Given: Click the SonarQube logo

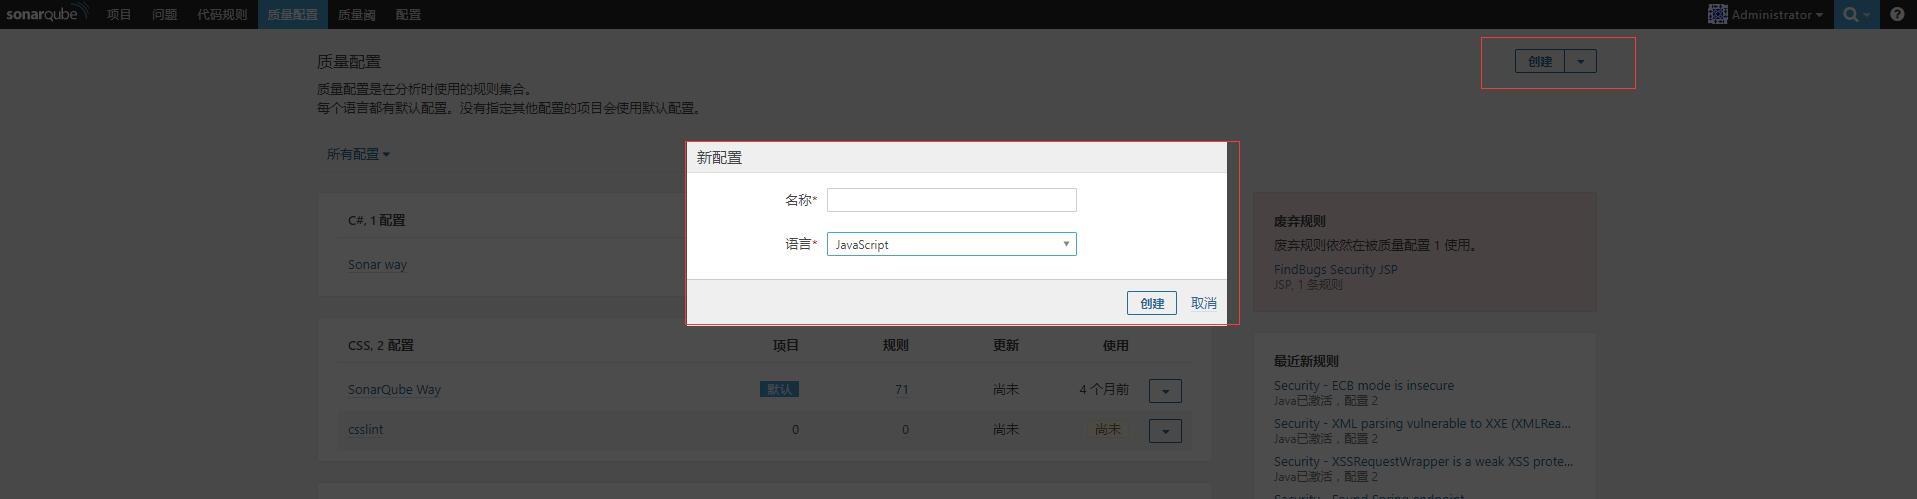Looking at the screenshot, I should coord(46,14).
